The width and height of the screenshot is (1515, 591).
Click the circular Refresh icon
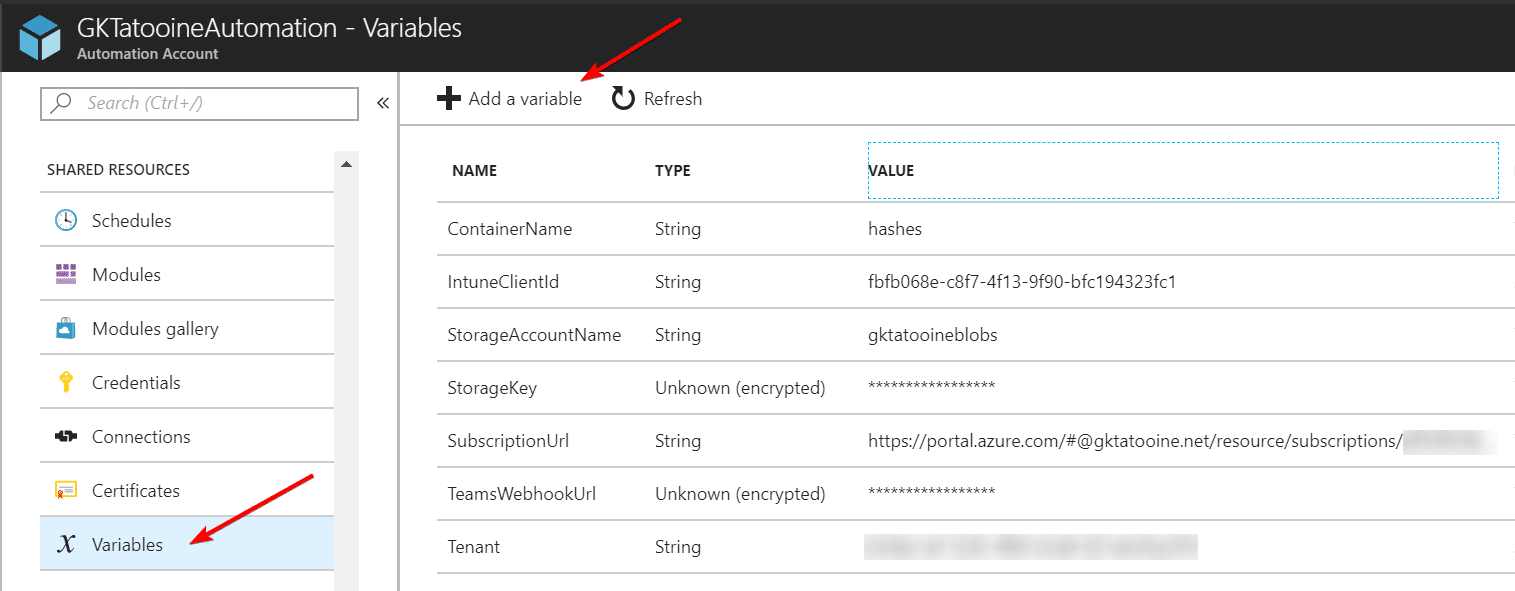[623, 98]
